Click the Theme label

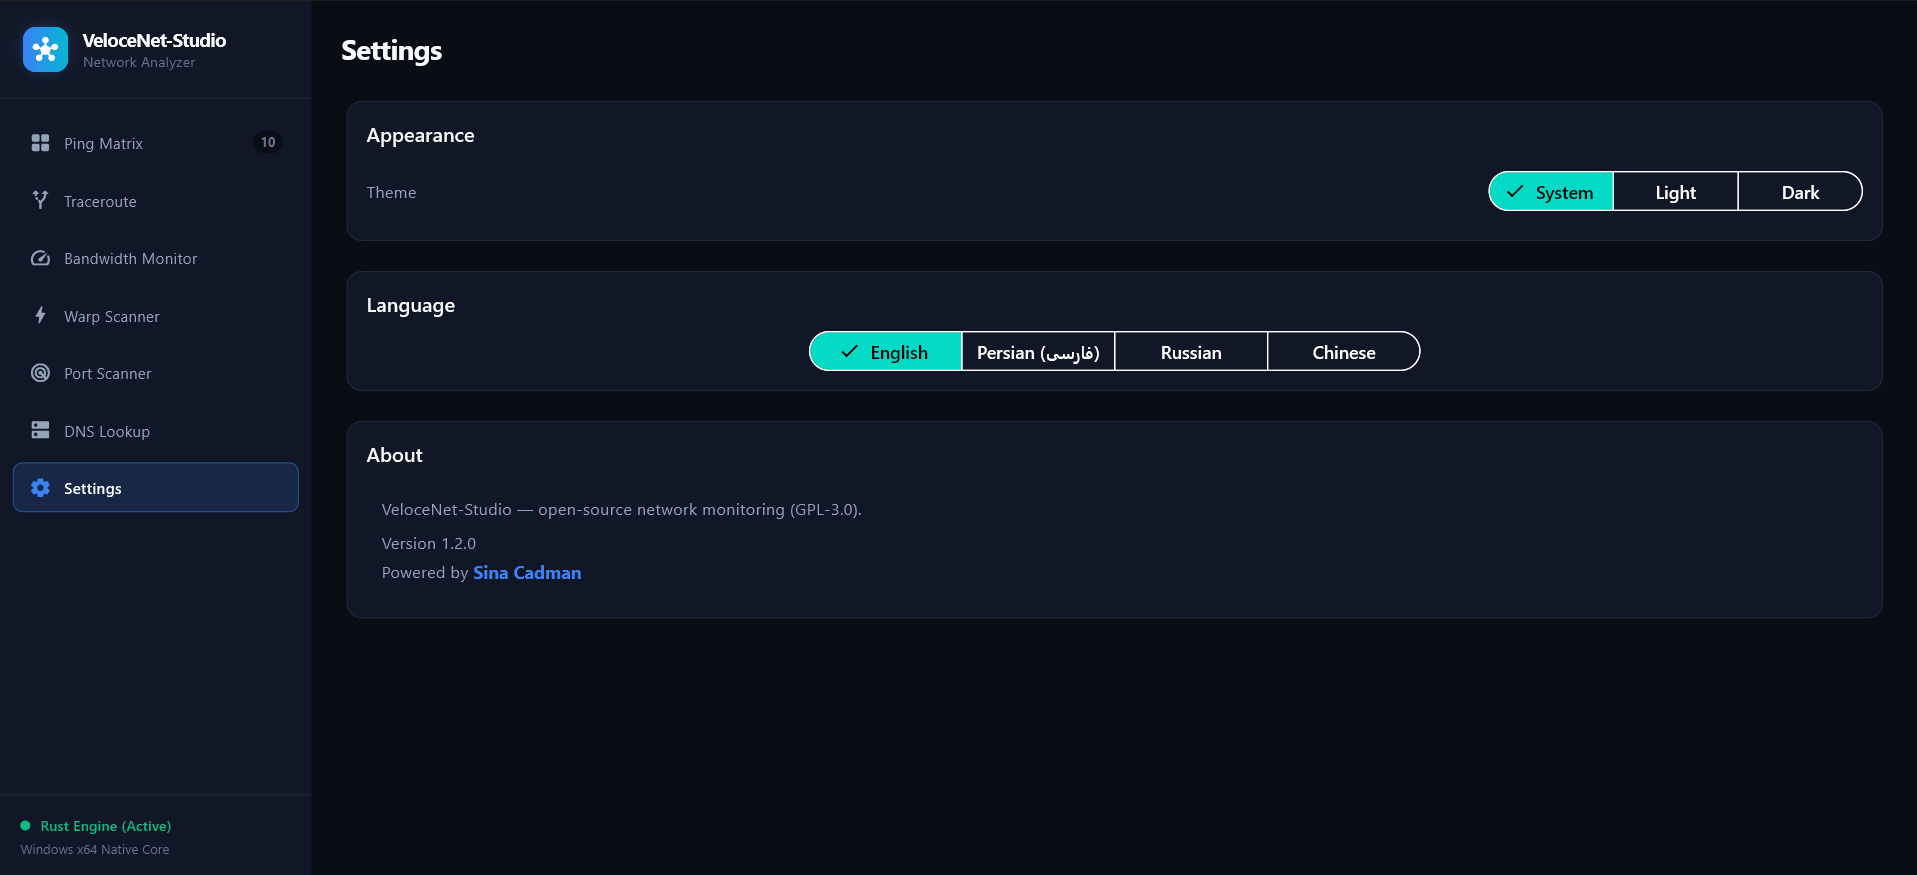tap(391, 193)
